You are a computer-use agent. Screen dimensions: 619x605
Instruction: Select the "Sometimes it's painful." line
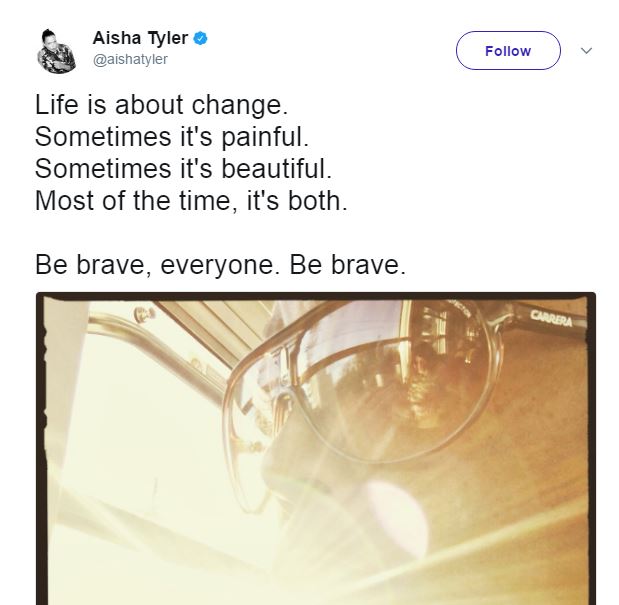(172, 137)
